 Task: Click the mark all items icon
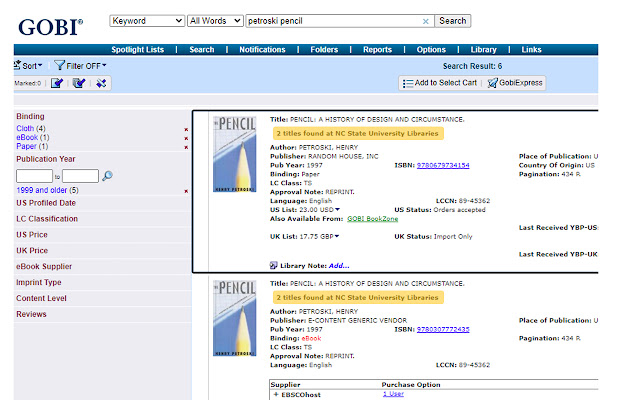click(79, 83)
